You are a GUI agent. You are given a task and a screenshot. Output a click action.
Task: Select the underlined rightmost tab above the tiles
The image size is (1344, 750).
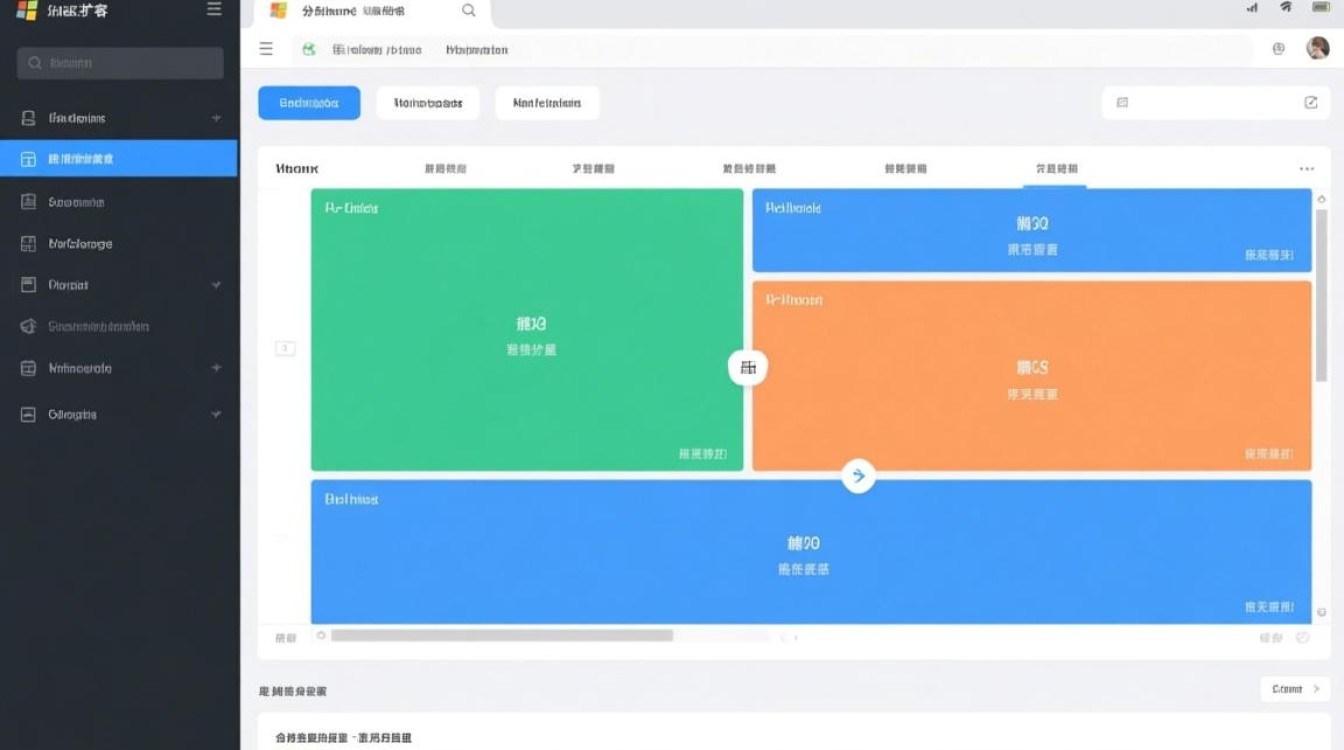[1056, 169]
